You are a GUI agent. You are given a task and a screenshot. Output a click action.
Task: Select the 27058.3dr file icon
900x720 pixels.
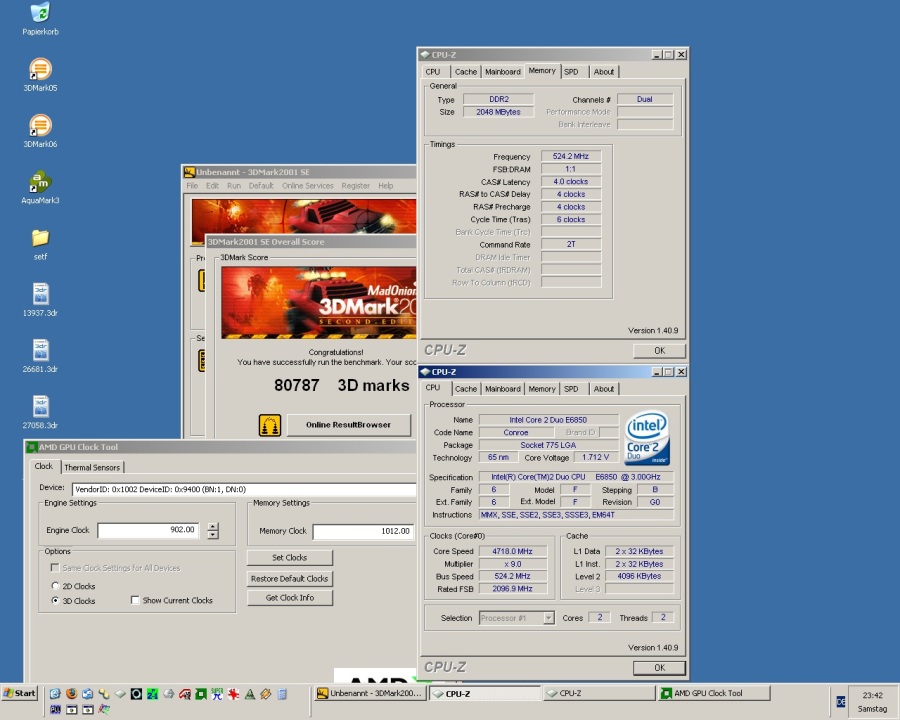[41, 406]
